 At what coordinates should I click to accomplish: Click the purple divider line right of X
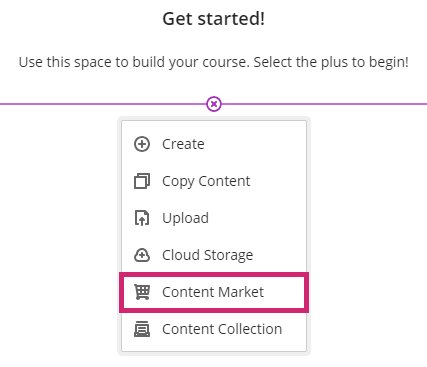pos(324,104)
